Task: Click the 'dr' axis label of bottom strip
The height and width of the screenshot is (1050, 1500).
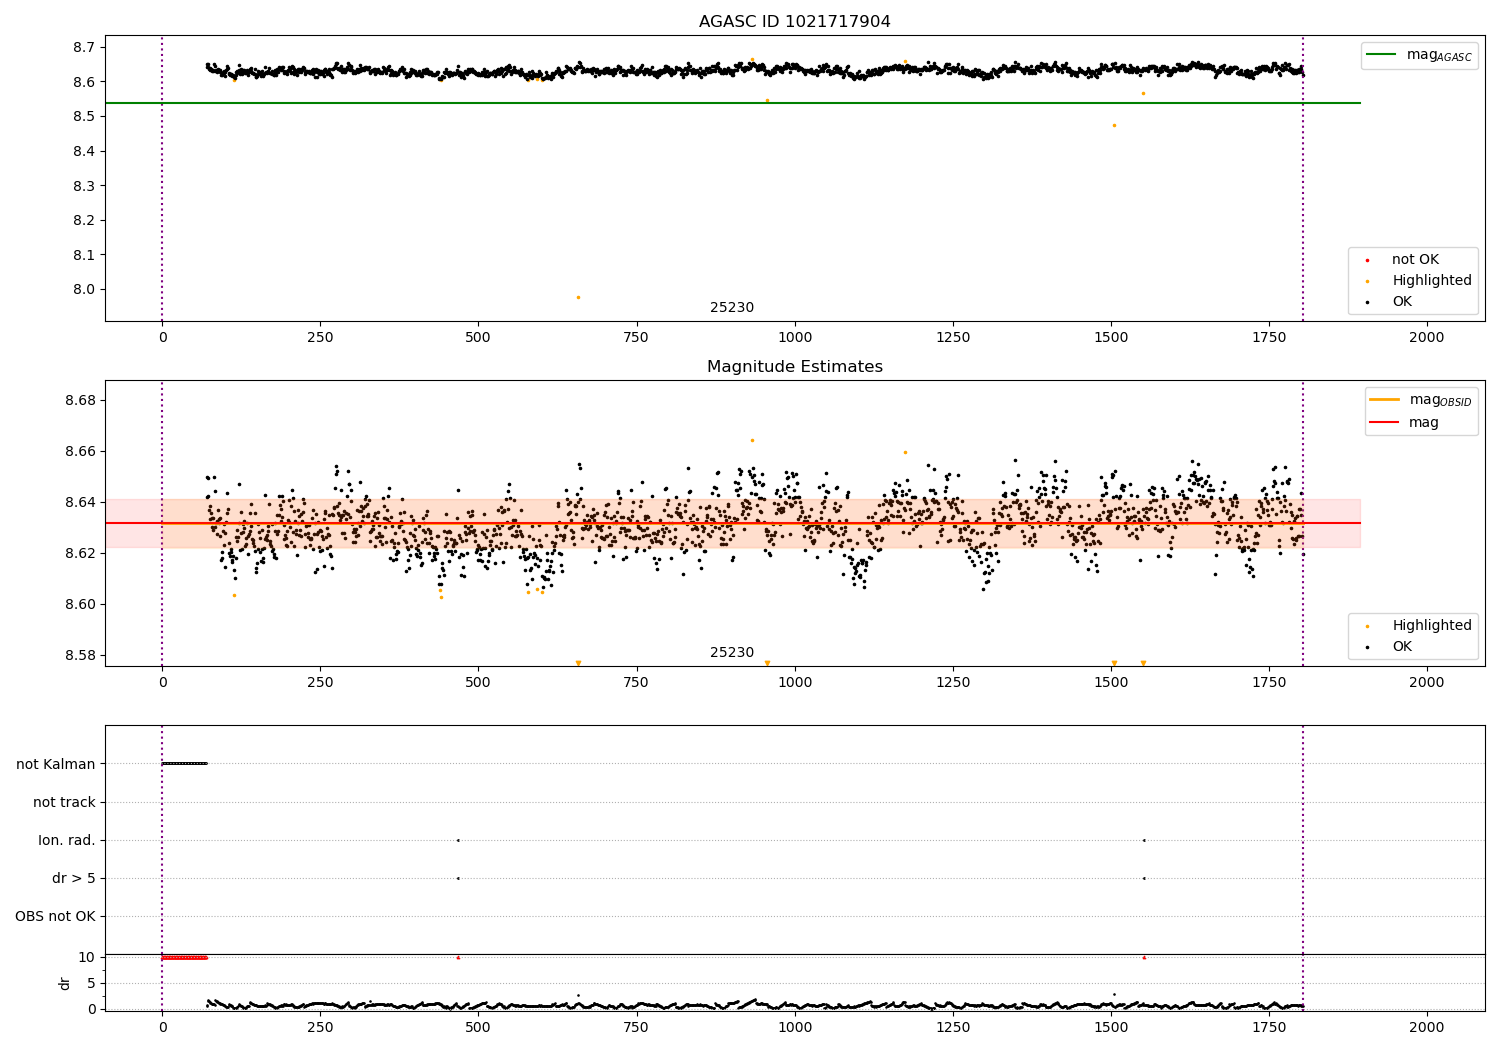Action: point(65,983)
